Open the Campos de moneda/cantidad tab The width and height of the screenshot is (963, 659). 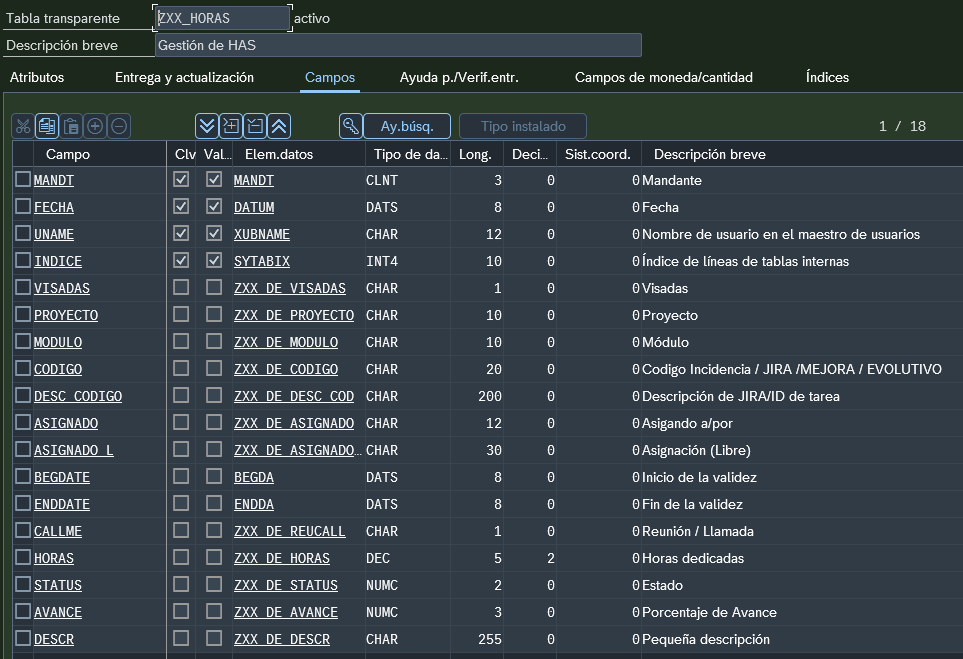pos(663,77)
